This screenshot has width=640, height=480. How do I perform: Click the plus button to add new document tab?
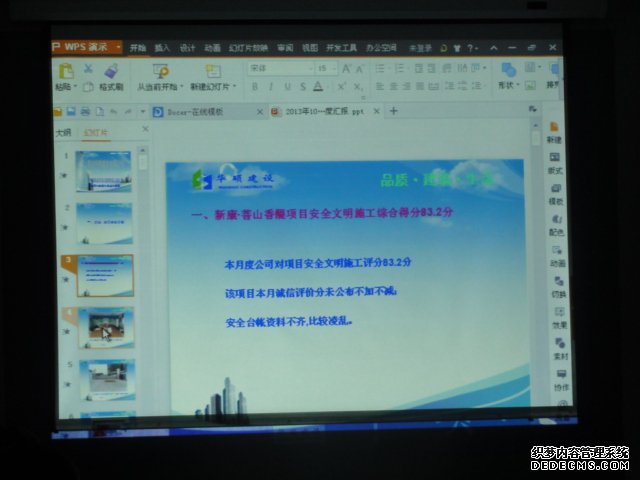[x=393, y=111]
